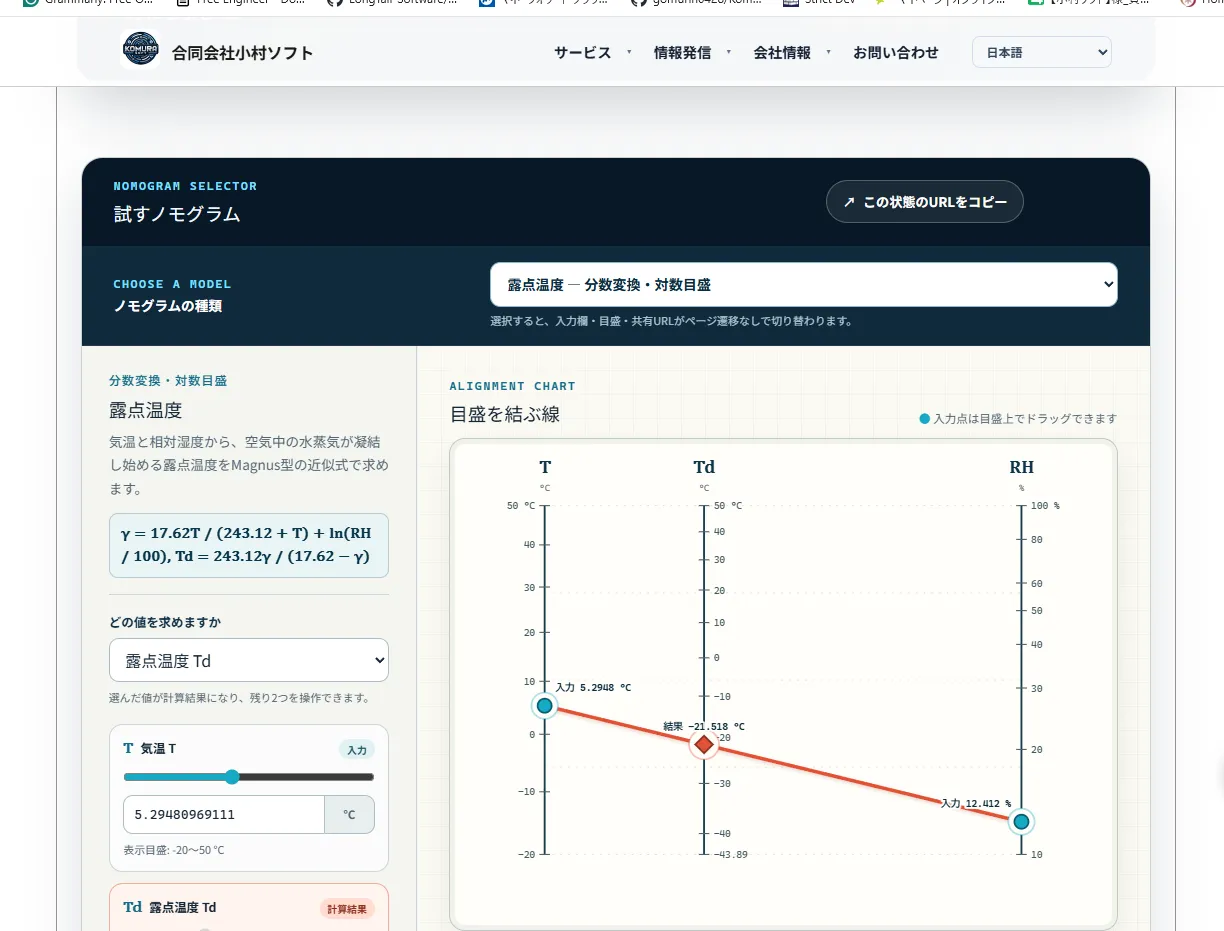1224x931 pixels.
Task: Click the teal T input point on the chart
Action: pos(544,706)
